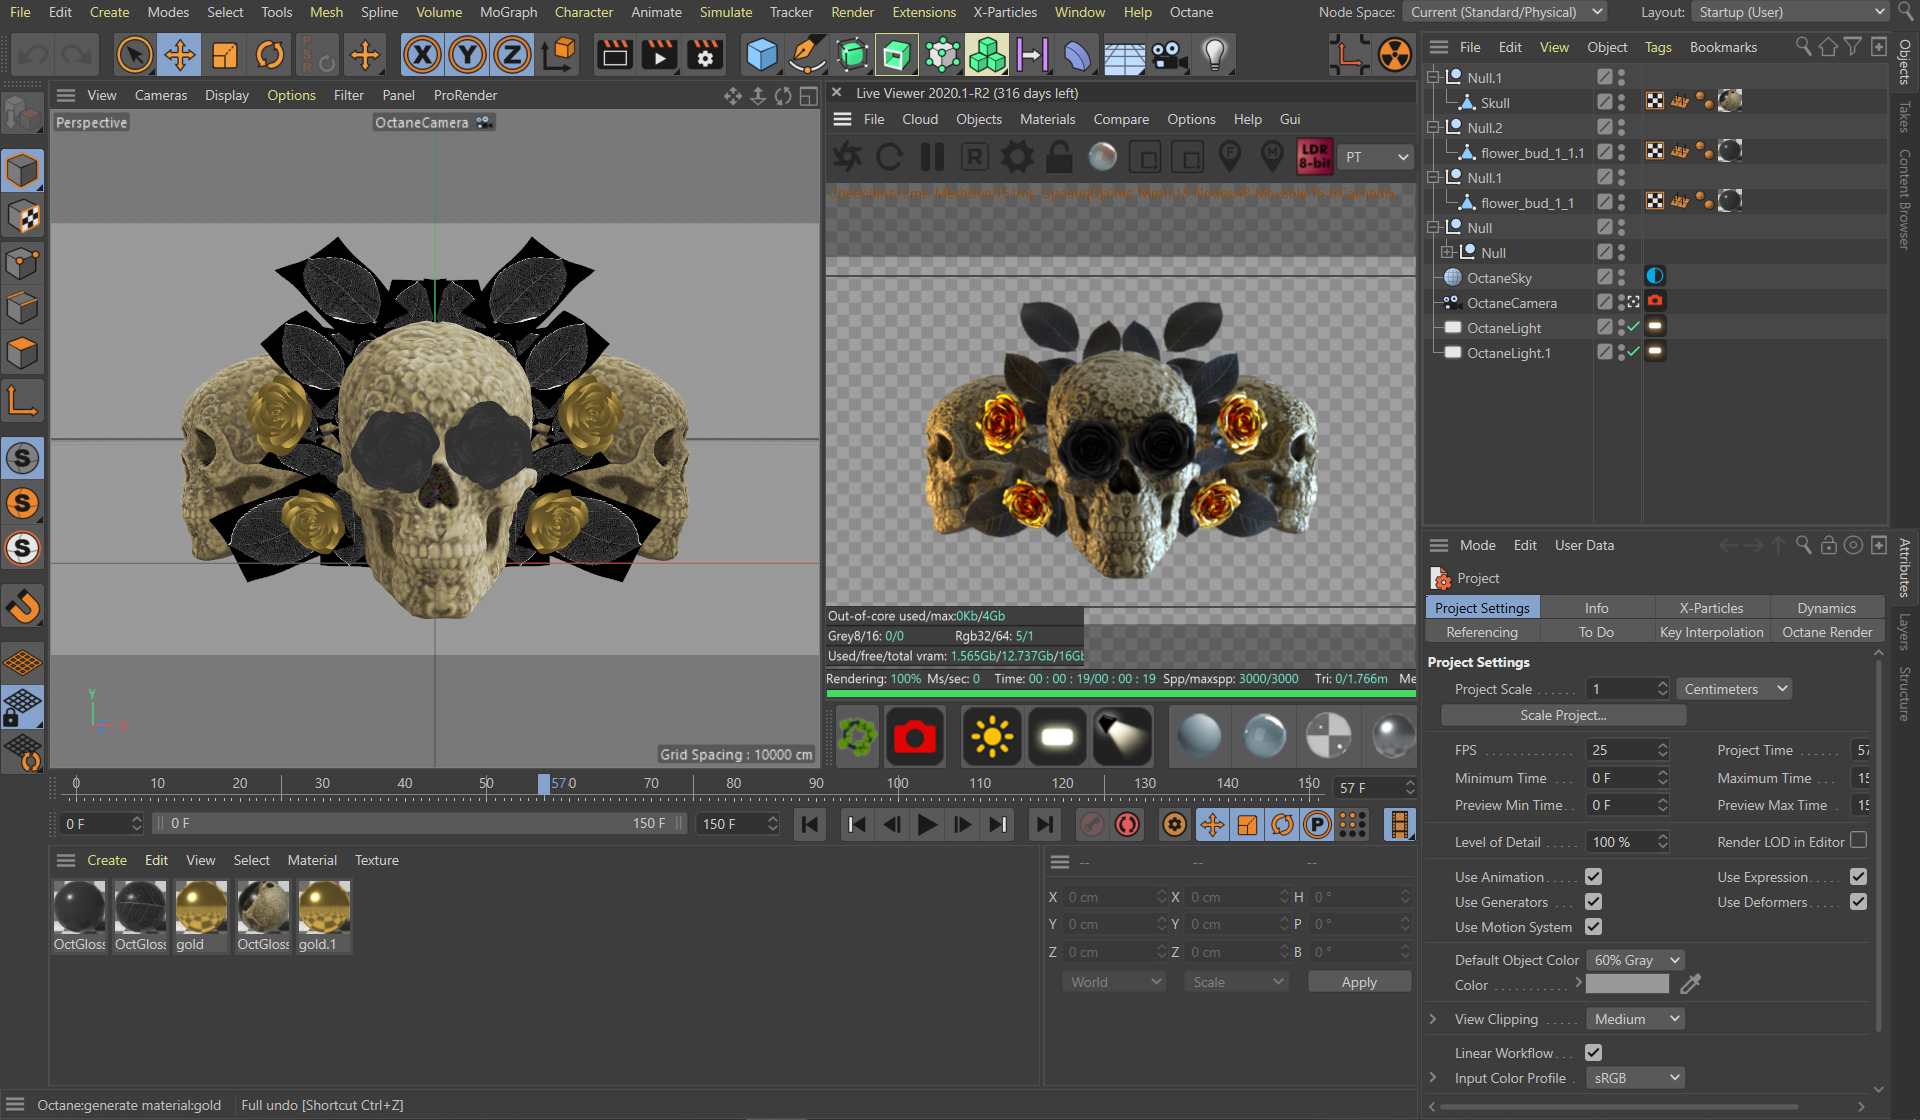The image size is (1920, 1120).
Task: Pause the Live Viewer render
Action: click(x=932, y=157)
